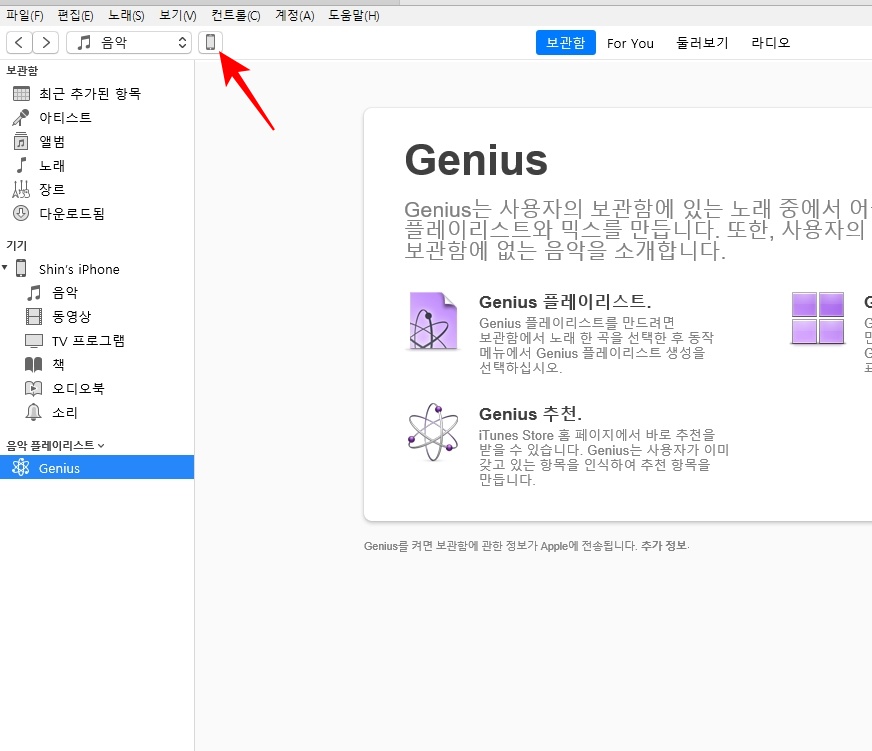
Task: Go forward with the right arrow button
Action: 46,42
